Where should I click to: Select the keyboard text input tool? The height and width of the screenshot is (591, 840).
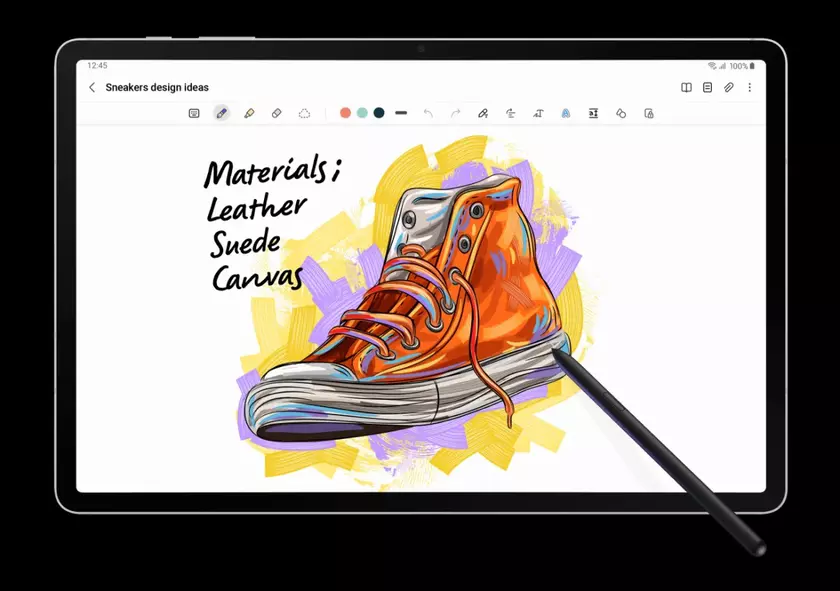(x=194, y=113)
